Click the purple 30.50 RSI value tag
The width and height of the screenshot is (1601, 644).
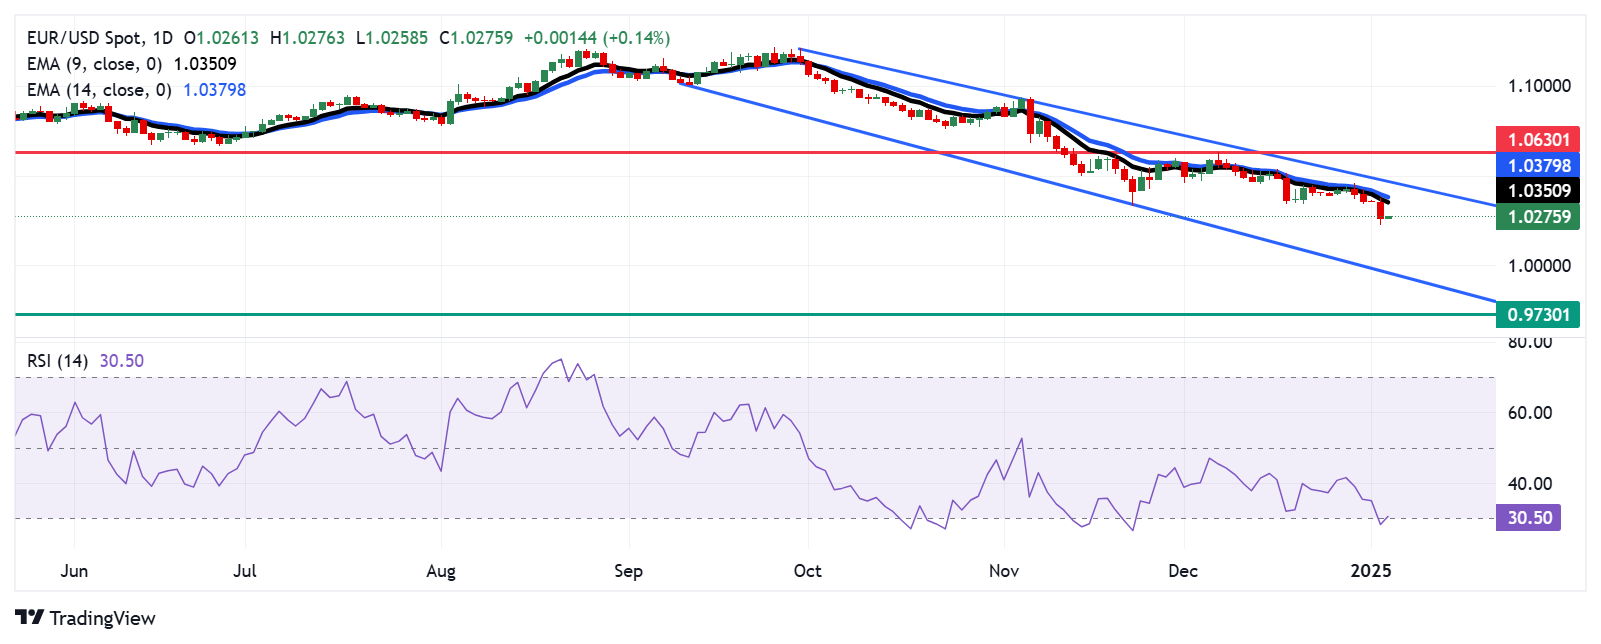click(1528, 517)
